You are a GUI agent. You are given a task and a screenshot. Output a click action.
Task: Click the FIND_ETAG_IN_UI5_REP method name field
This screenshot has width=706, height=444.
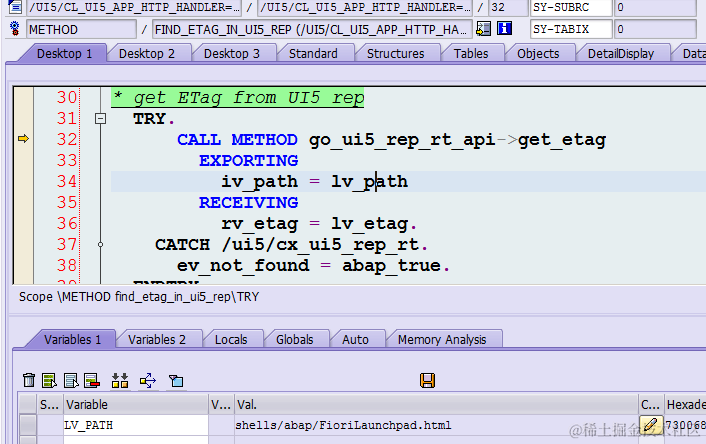(x=312, y=29)
